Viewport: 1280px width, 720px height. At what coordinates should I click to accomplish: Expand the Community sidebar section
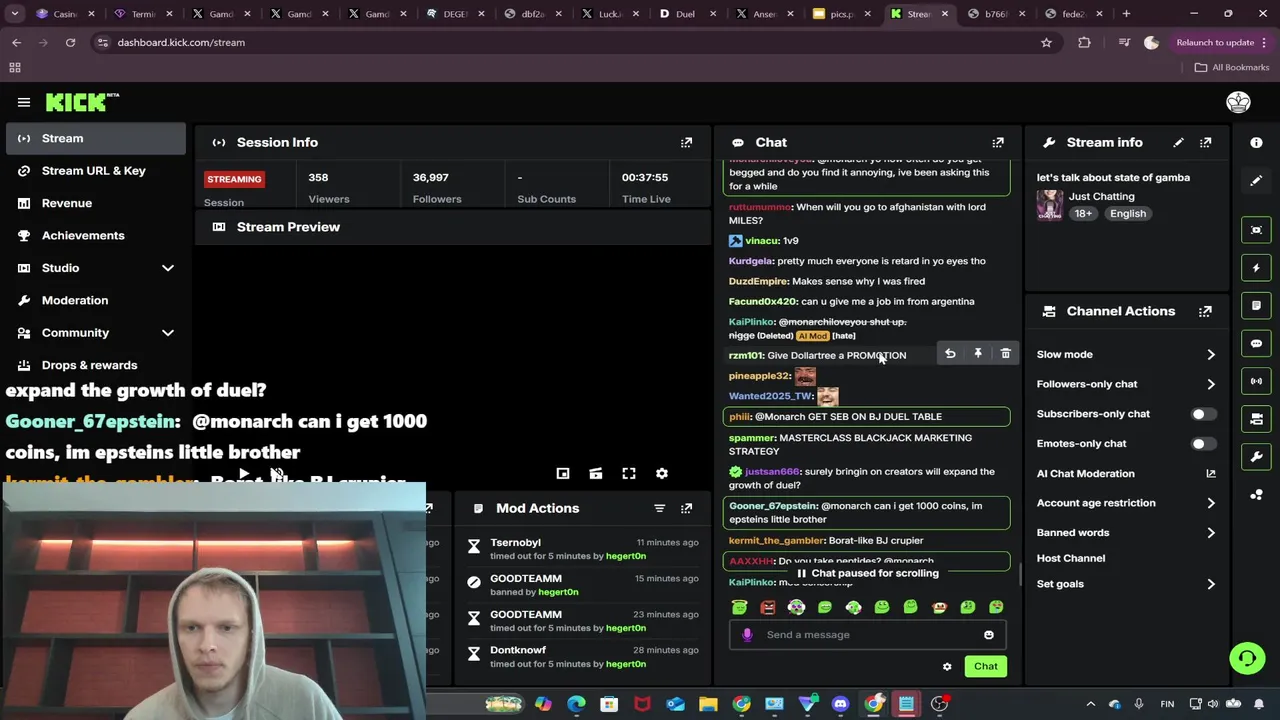pyautogui.click(x=167, y=333)
